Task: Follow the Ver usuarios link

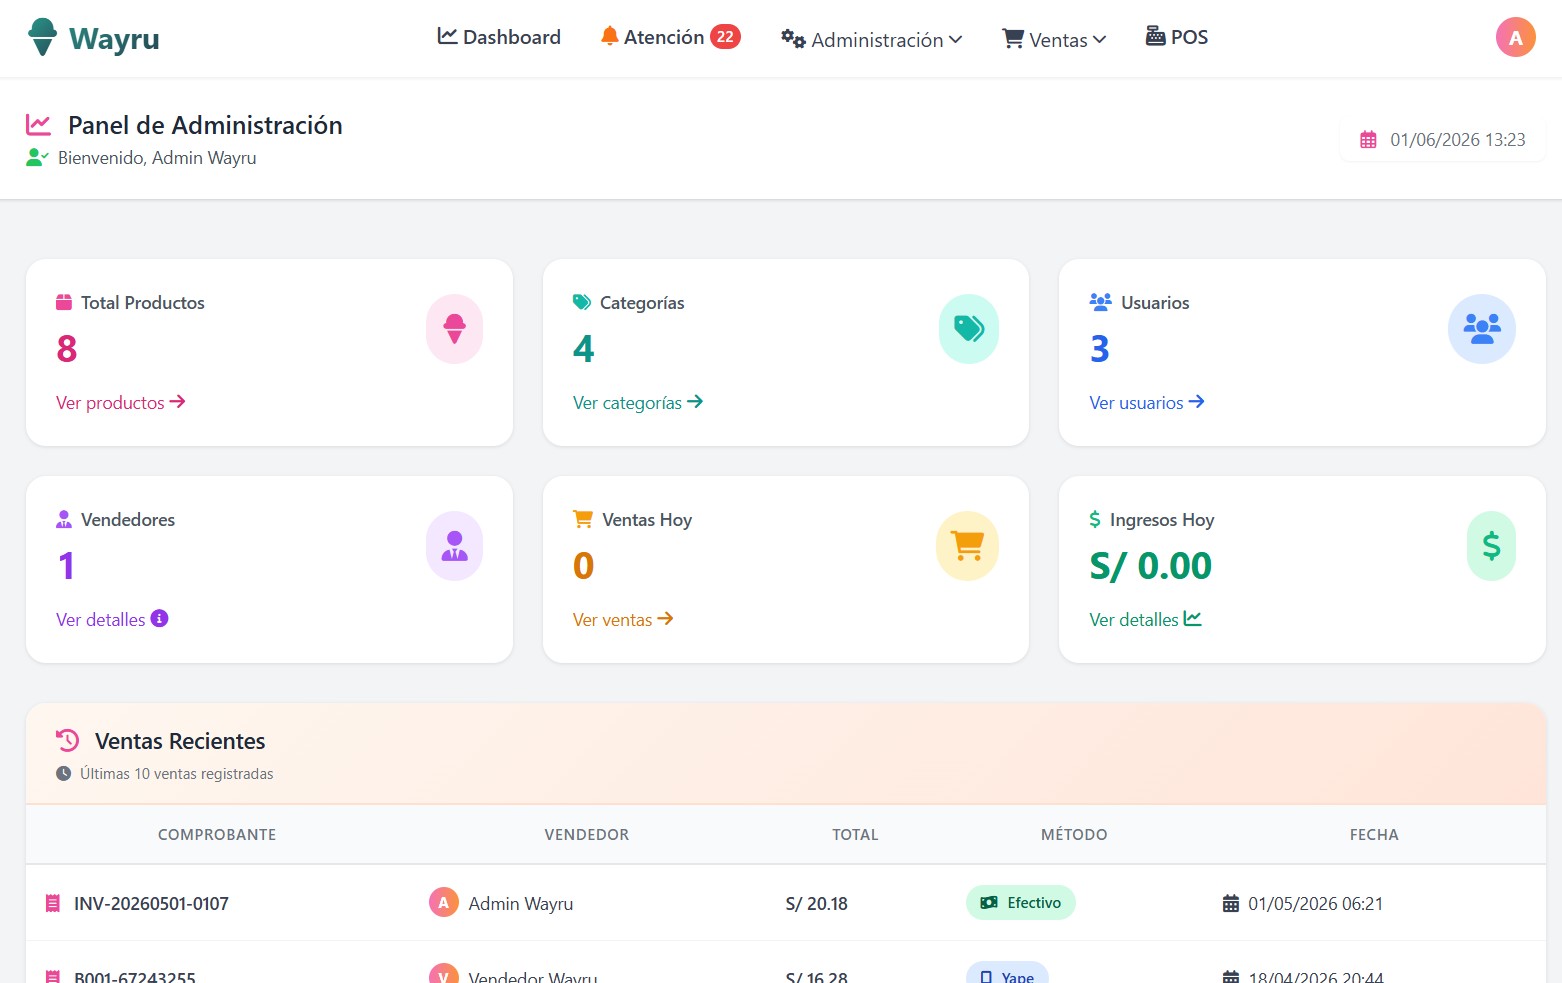Action: click(1147, 402)
